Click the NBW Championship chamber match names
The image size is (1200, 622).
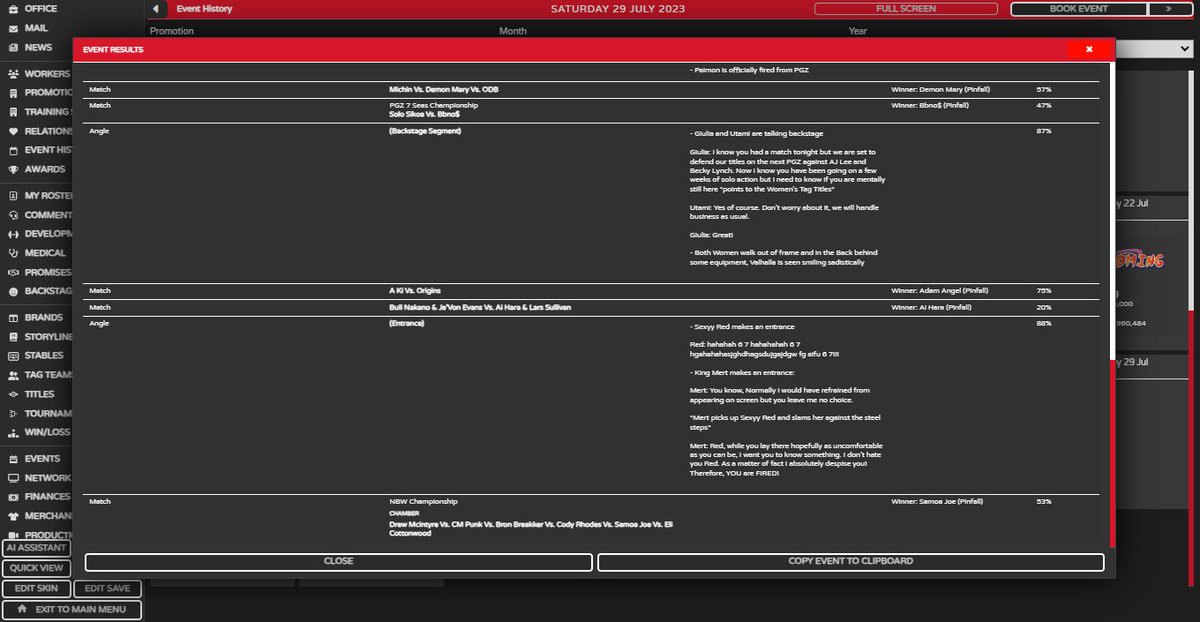tap(531, 529)
